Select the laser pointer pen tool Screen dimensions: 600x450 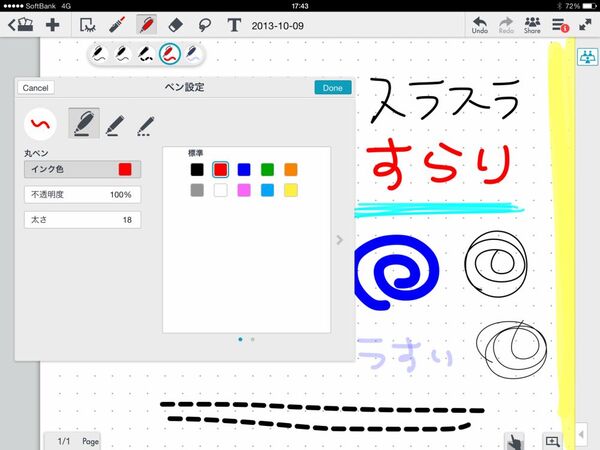click(117, 25)
